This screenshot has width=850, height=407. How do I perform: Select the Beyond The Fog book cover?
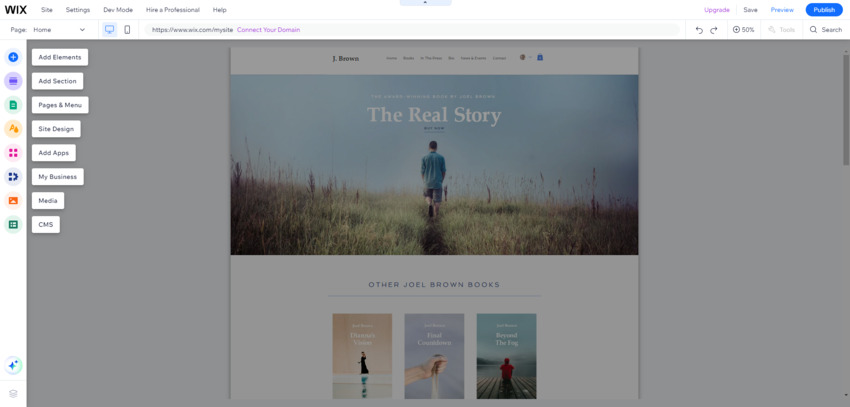(506, 356)
